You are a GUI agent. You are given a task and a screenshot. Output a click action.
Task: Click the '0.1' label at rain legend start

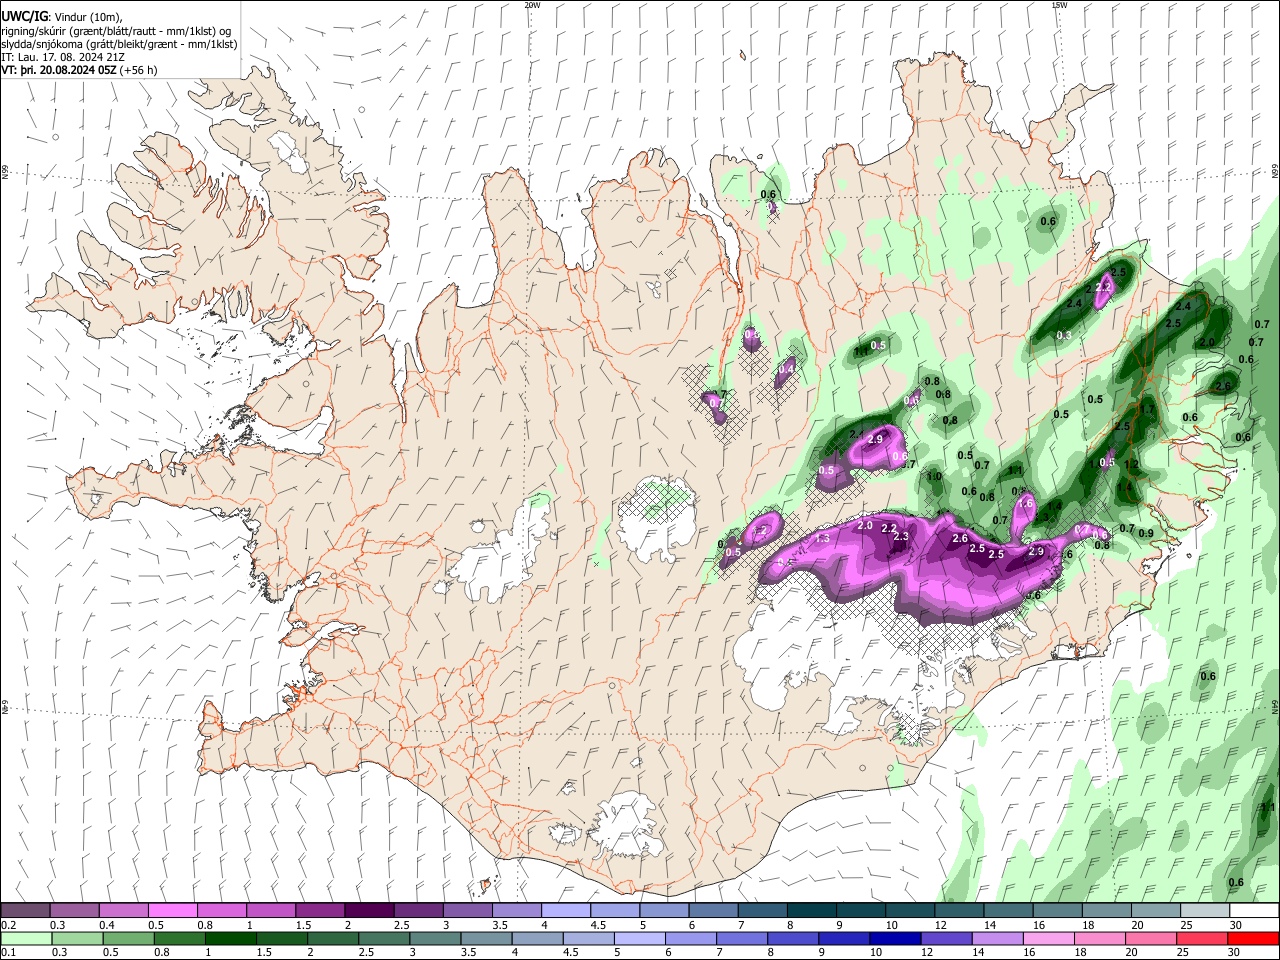(x=9, y=953)
